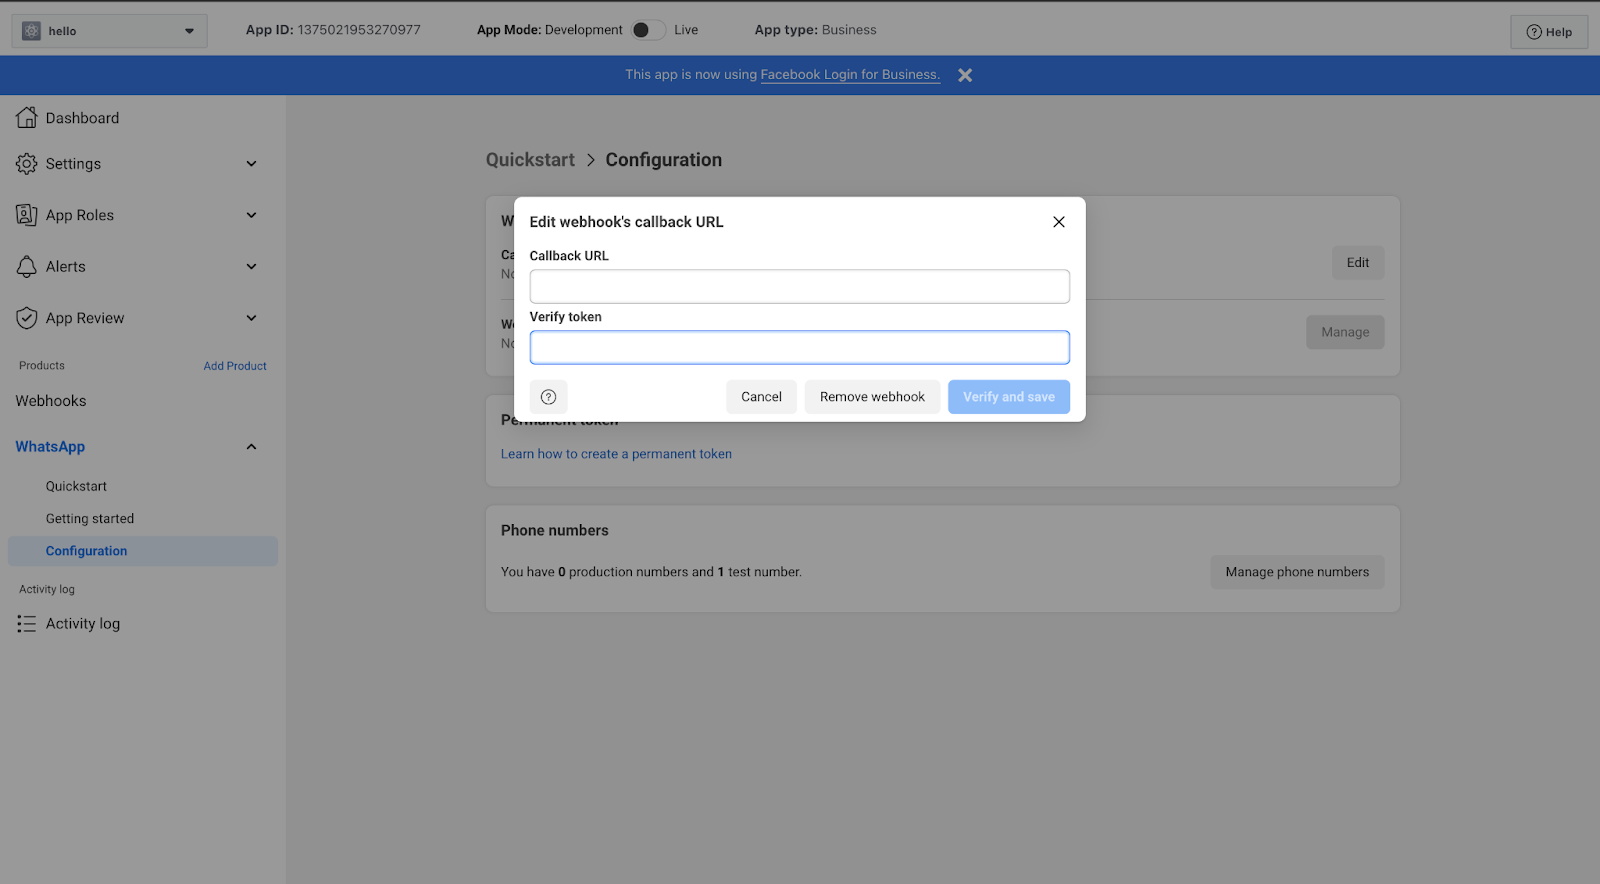Click the 'Phone numbers' heading
1600x884 pixels.
555,530
